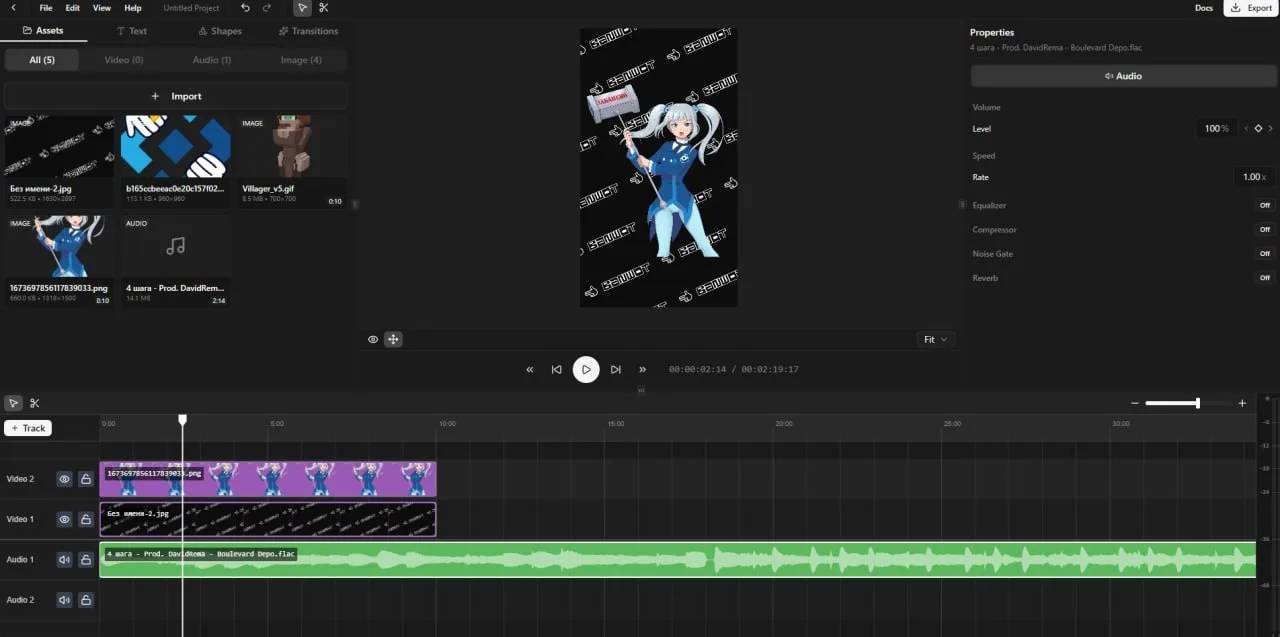
Task: Lock the Video 2 track
Action: [x=86, y=479]
